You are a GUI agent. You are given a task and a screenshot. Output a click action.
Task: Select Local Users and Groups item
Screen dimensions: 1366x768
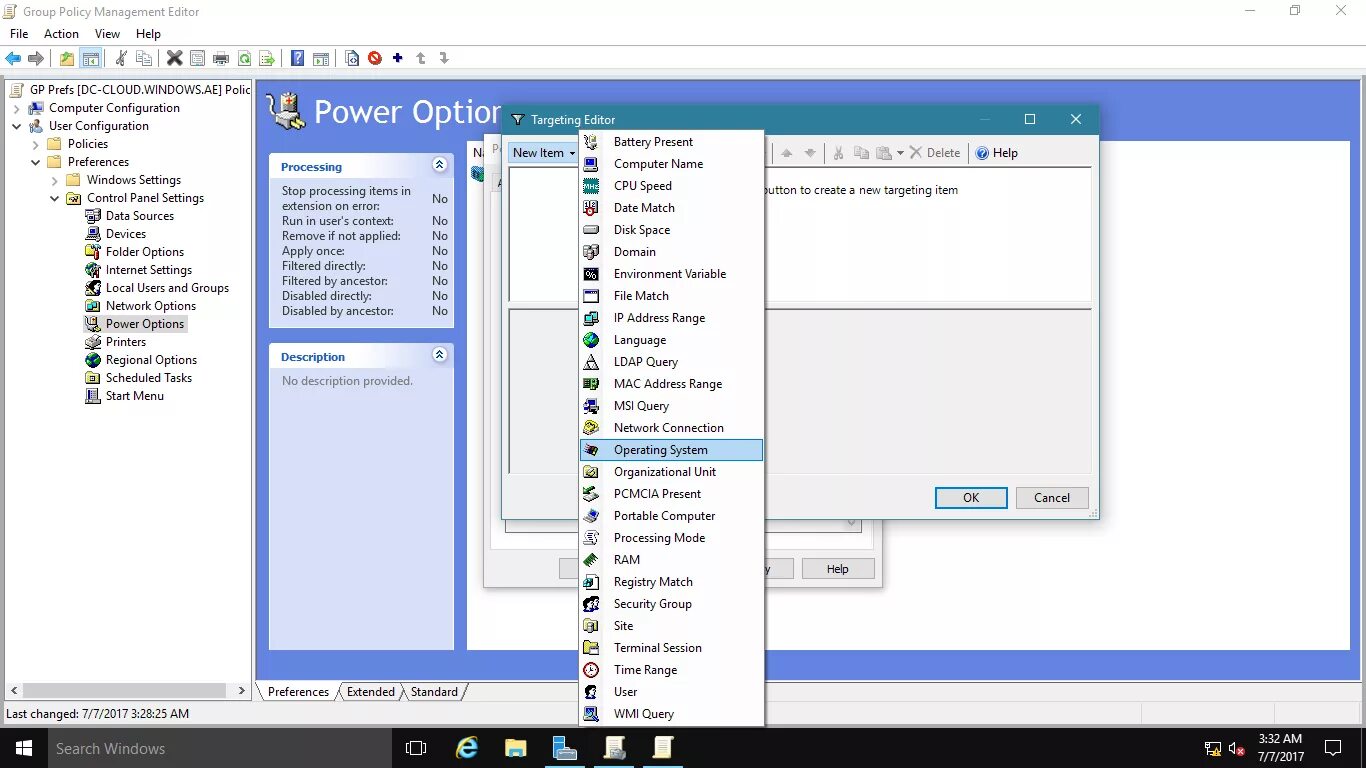pyautogui.click(x=157, y=288)
